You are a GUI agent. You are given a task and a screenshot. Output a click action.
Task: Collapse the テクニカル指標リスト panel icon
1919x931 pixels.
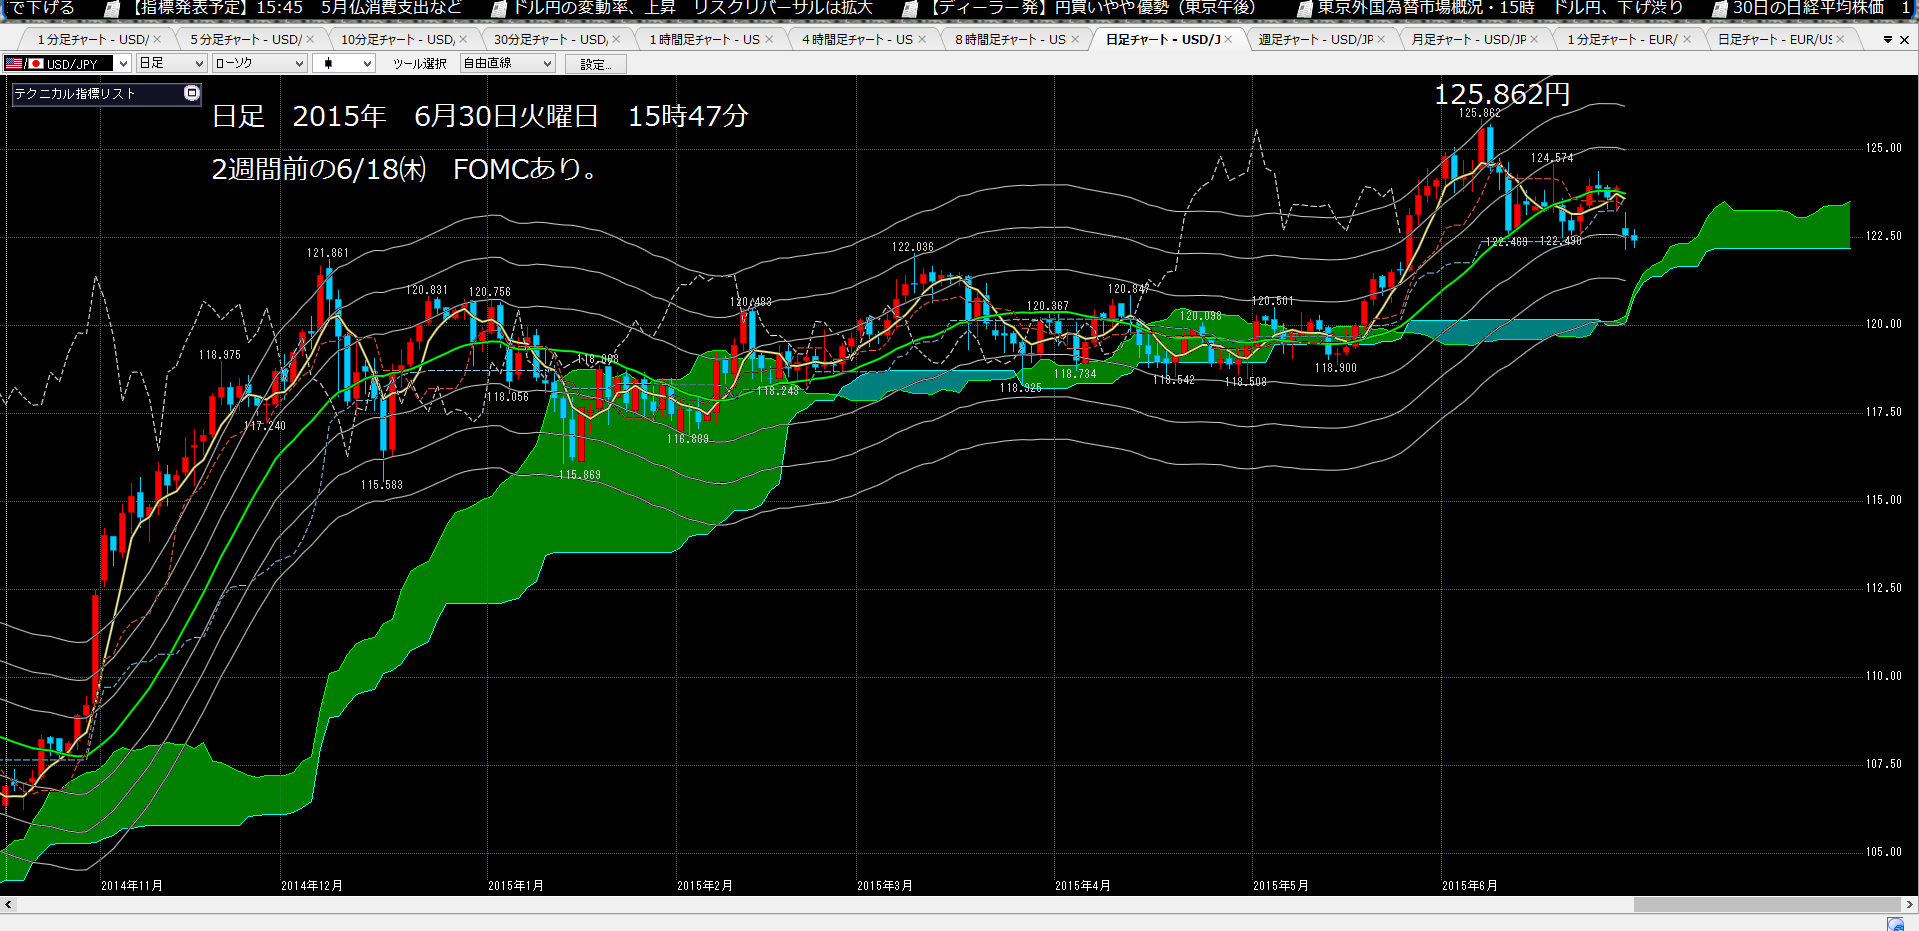[192, 93]
